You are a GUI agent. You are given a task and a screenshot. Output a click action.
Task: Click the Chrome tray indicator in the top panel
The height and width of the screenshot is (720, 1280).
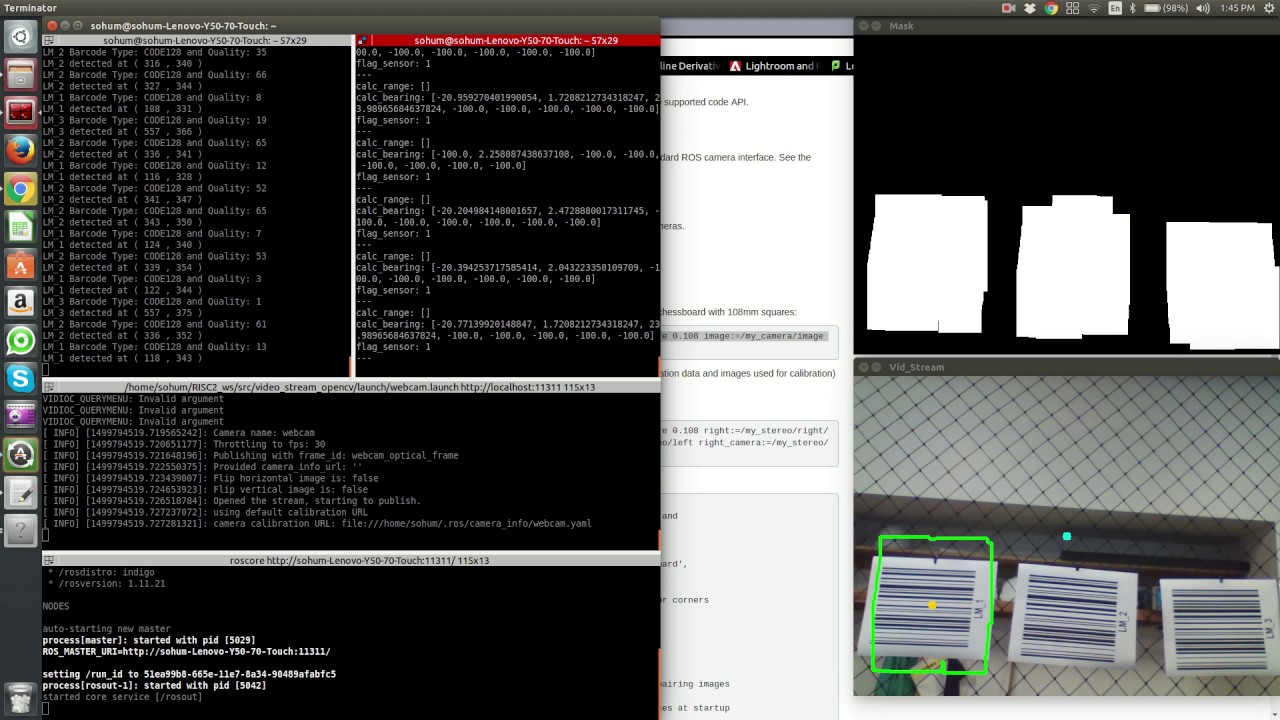(1051, 8)
